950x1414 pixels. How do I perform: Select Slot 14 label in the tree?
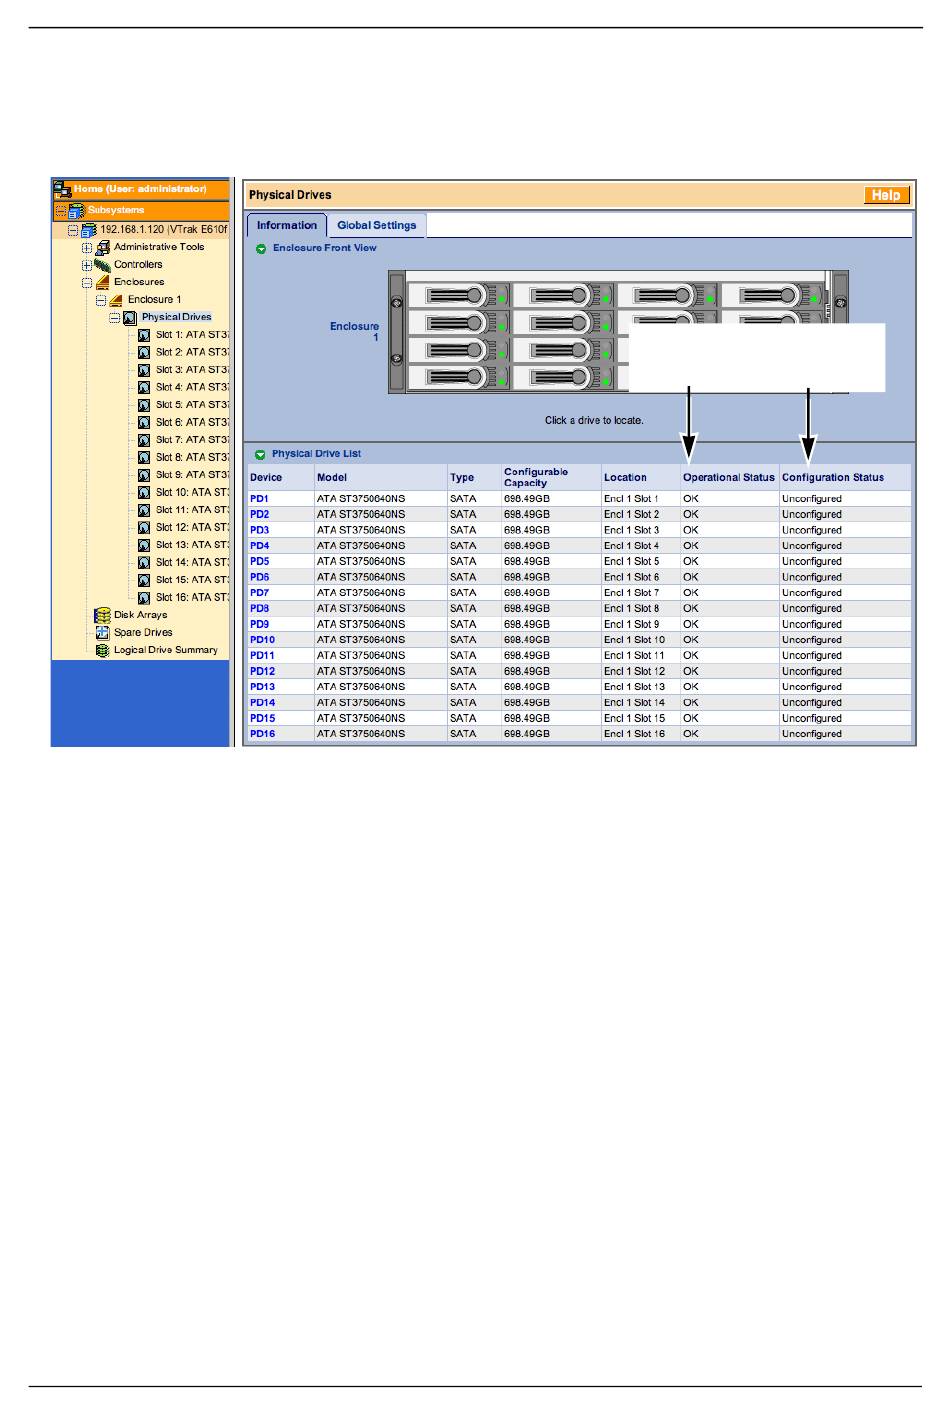click(x=192, y=563)
